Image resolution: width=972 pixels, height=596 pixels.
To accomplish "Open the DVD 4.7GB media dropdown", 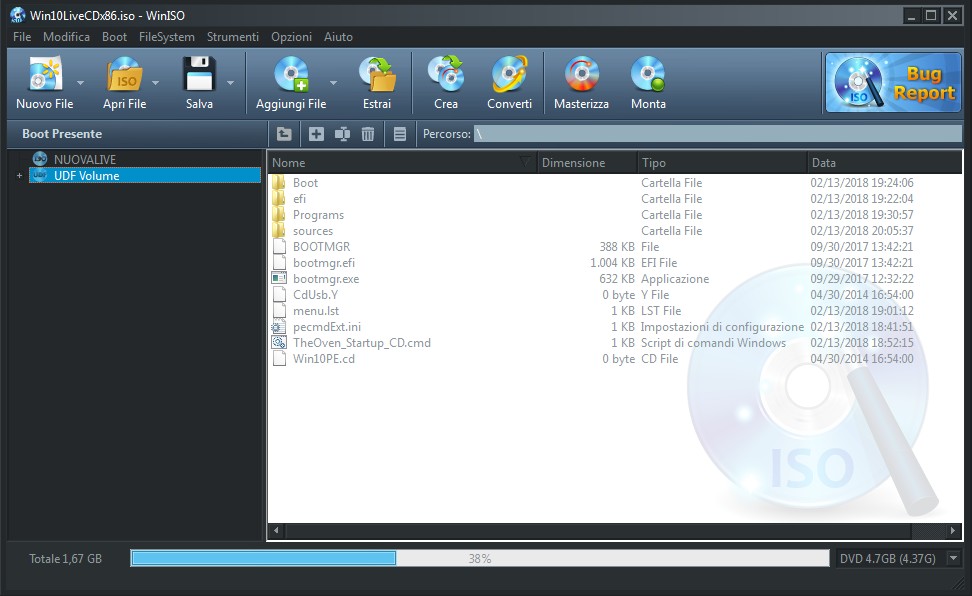I will click(953, 558).
